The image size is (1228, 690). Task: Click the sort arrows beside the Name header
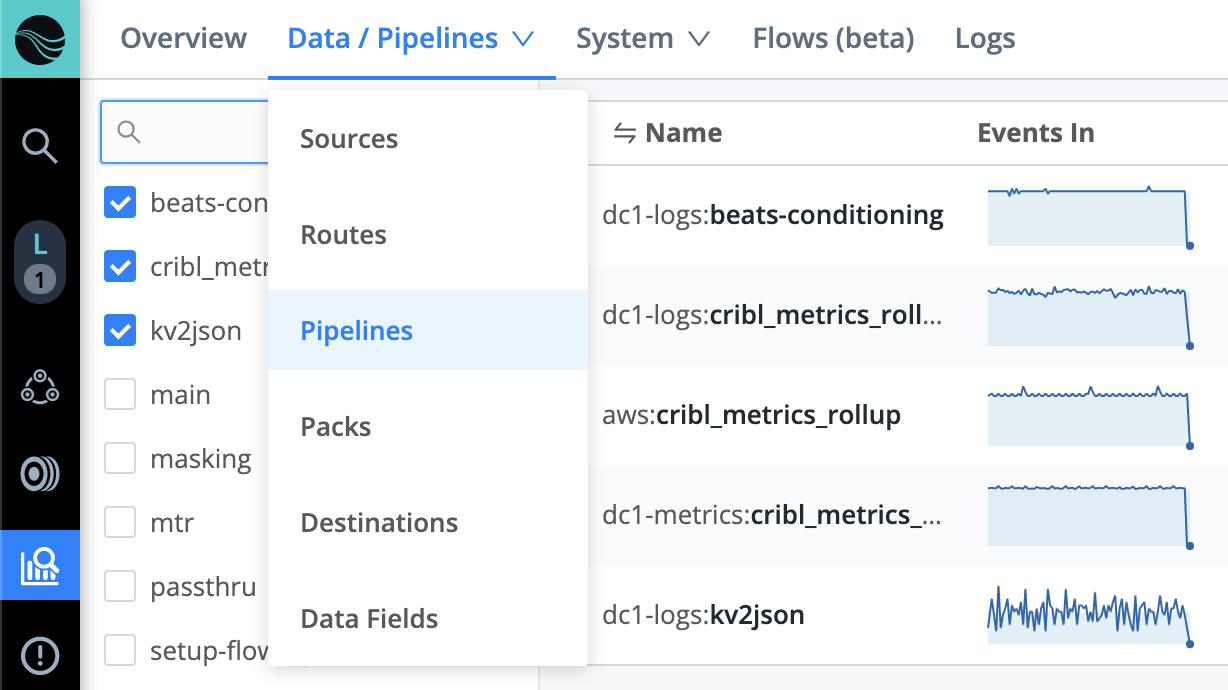pyautogui.click(x=625, y=132)
